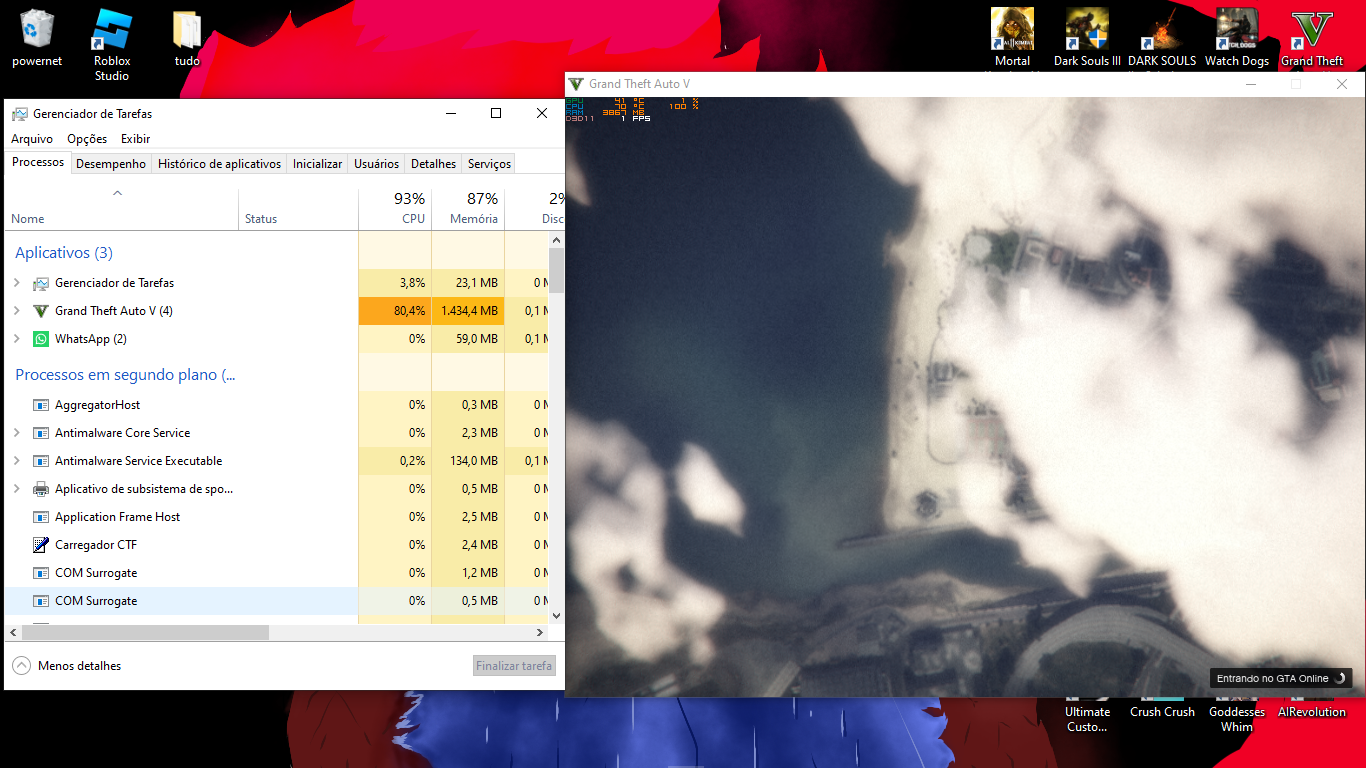
Task: Switch to the Serviços tab
Action: (489, 164)
